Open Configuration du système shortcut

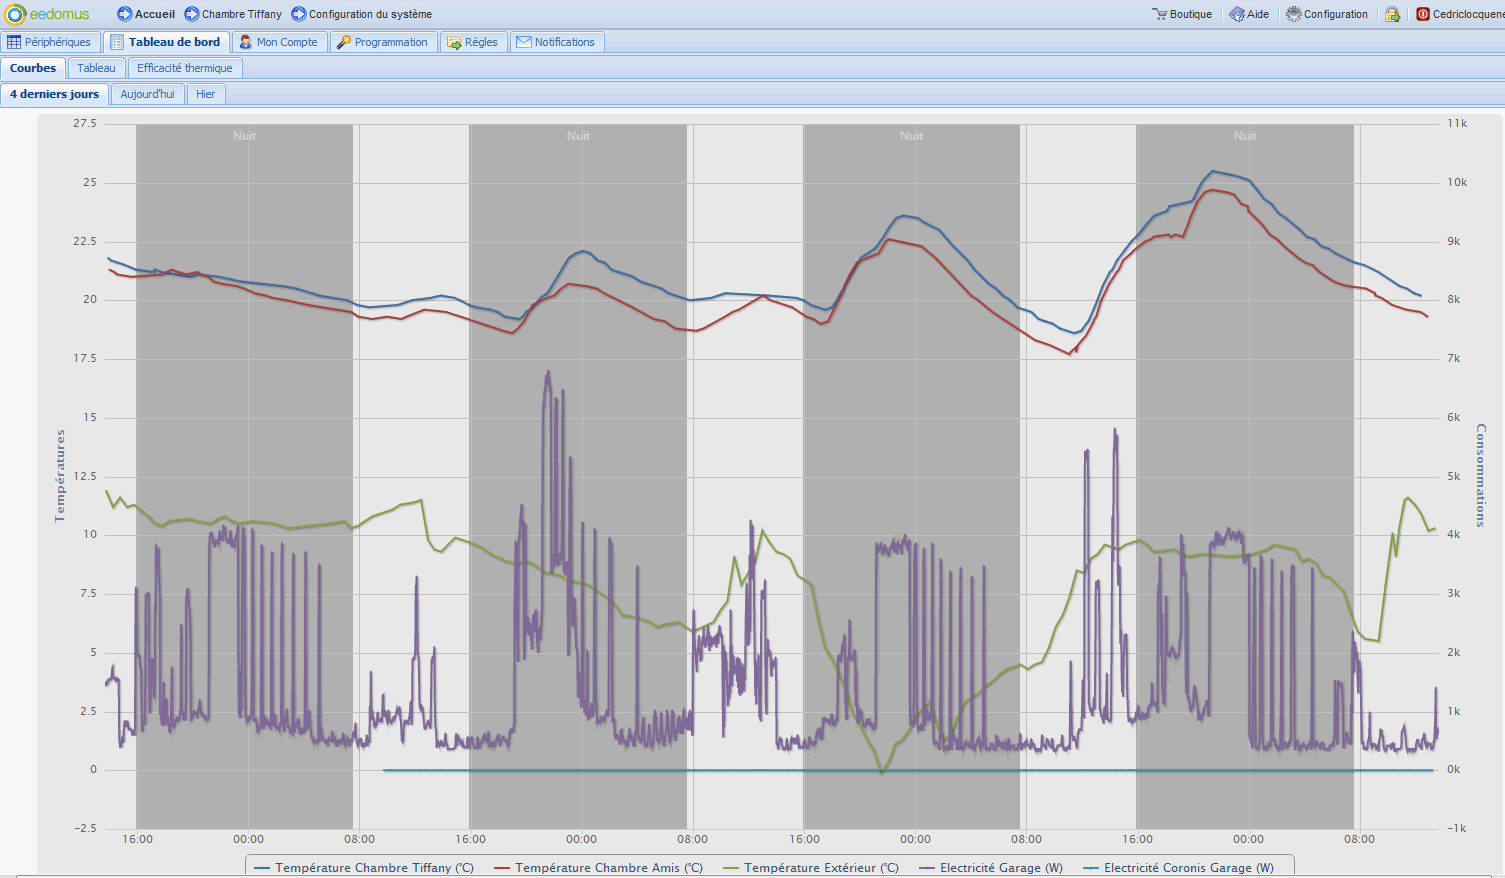(x=370, y=14)
